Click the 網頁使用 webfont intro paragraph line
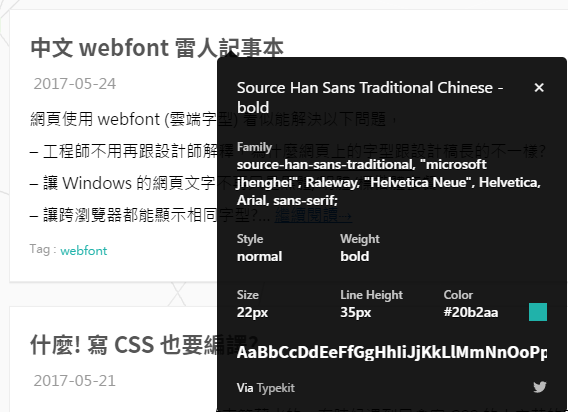The height and width of the screenshot is (414, 568). coord(214,119)
